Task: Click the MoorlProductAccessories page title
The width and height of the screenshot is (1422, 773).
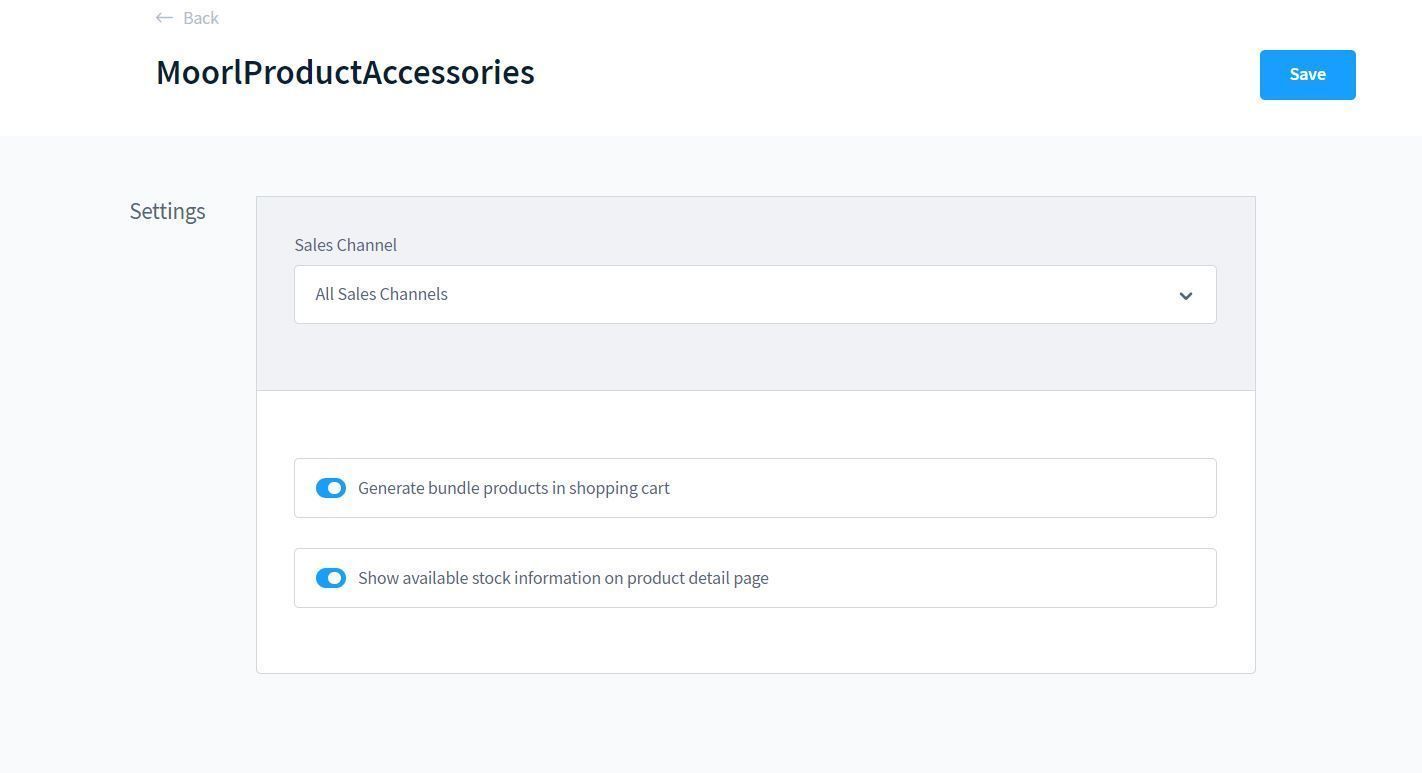Action: coord(345,72)
